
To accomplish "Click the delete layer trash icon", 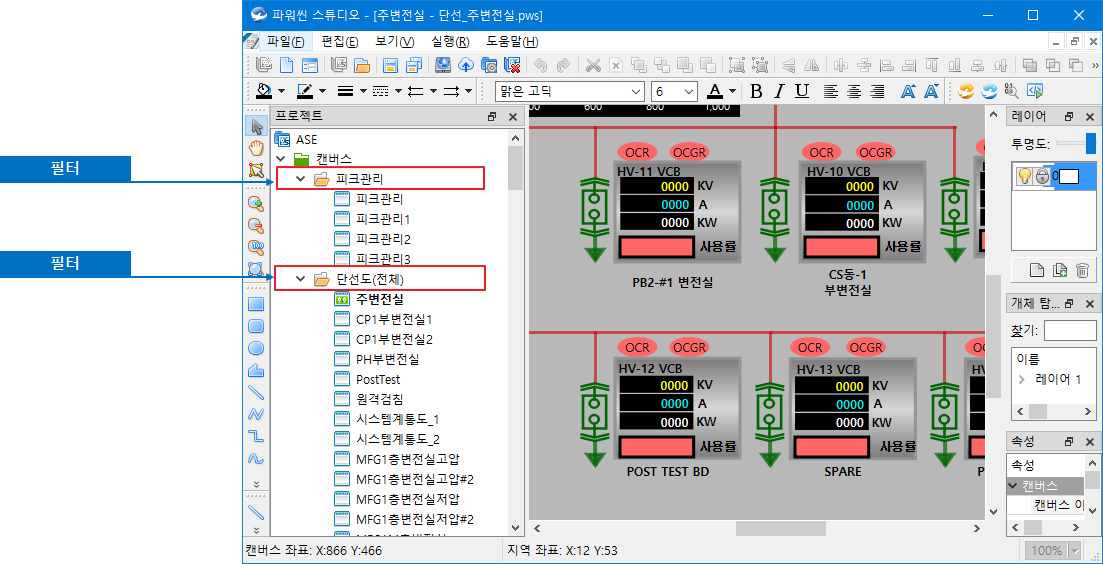I will click(x=1082, y=270).
